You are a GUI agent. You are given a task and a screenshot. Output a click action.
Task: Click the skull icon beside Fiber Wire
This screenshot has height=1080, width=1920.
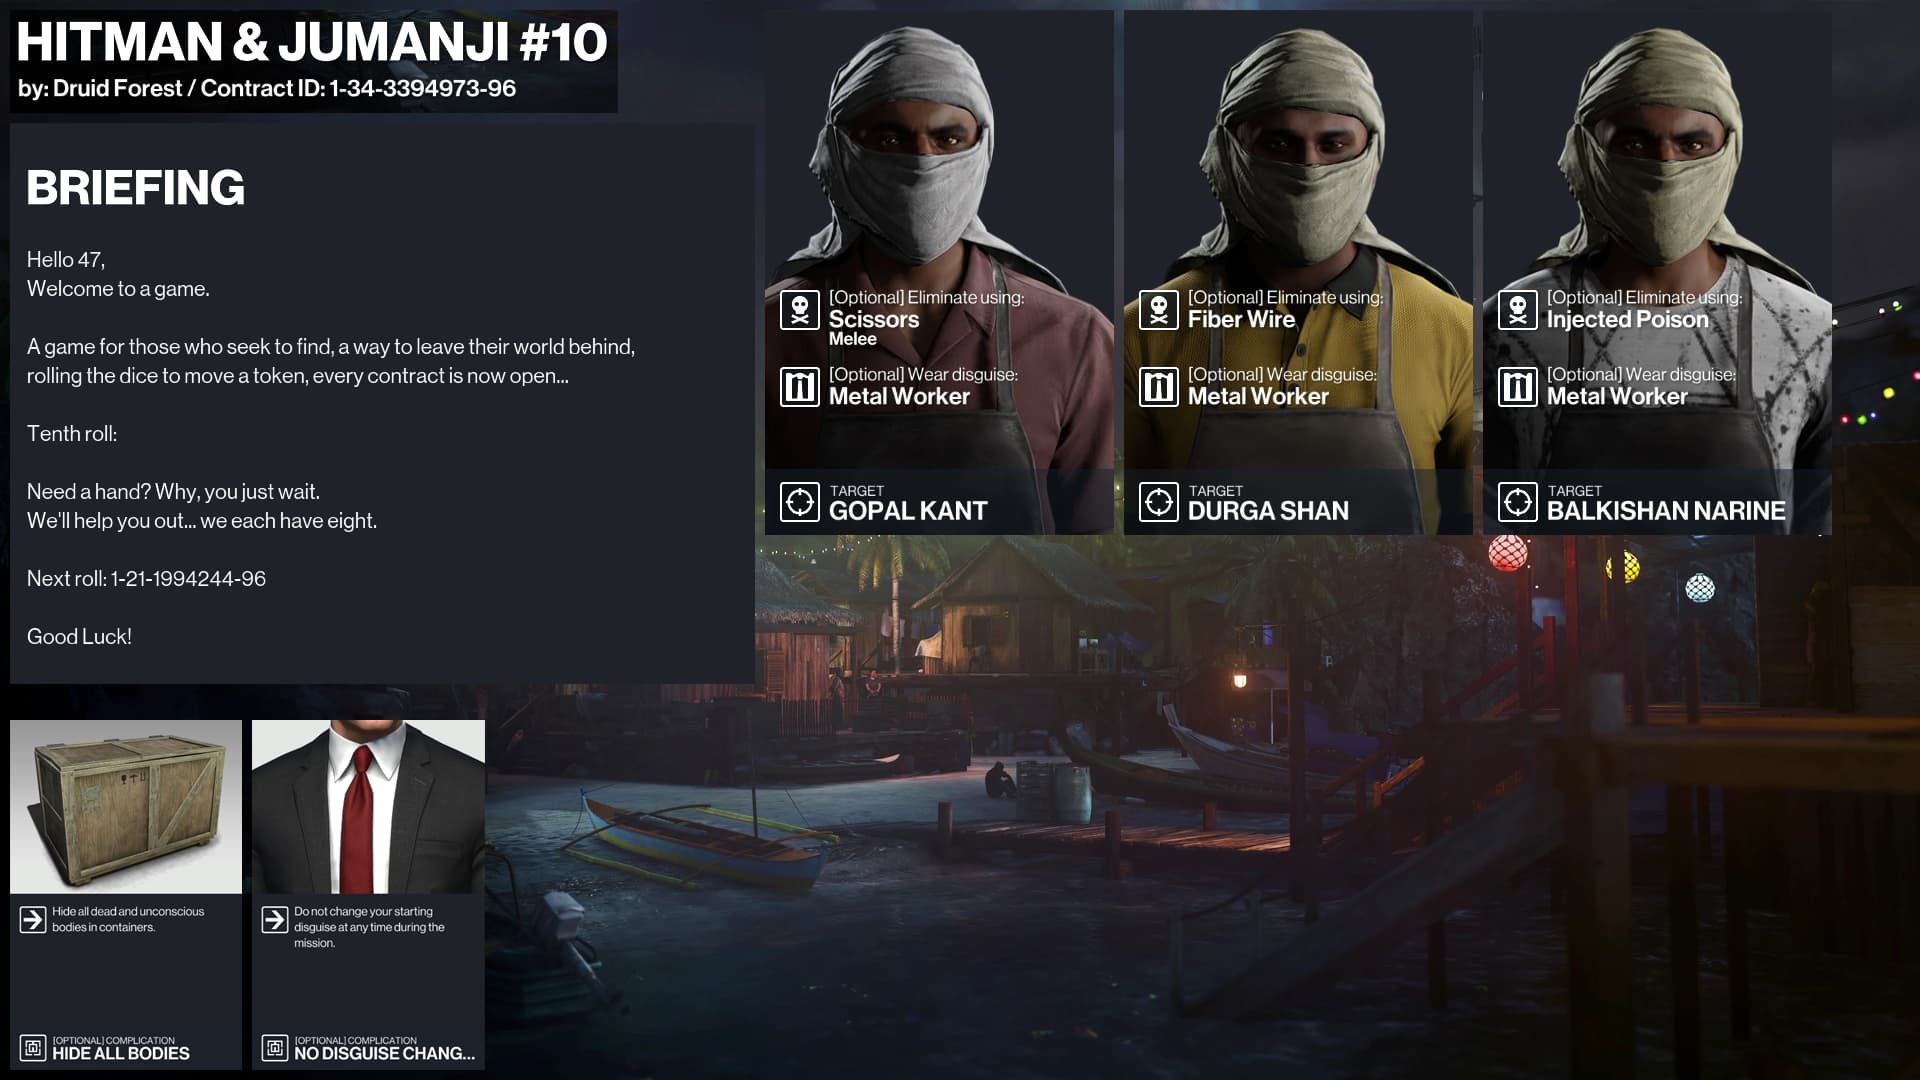[1159, 310]
